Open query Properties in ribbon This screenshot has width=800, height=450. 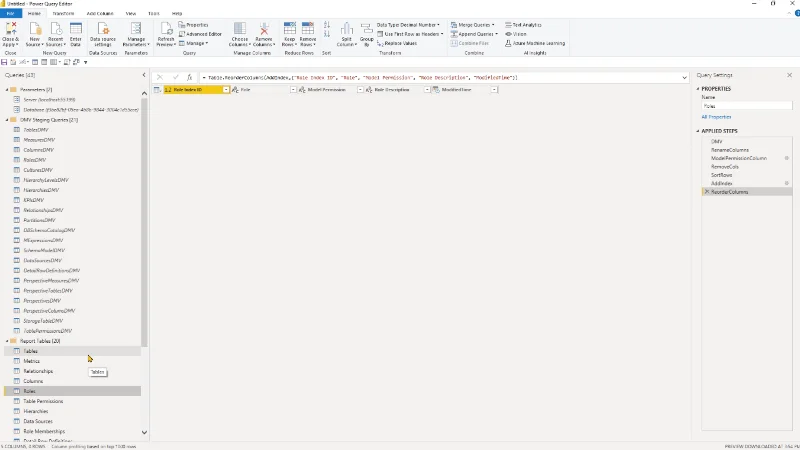point(193,25)
